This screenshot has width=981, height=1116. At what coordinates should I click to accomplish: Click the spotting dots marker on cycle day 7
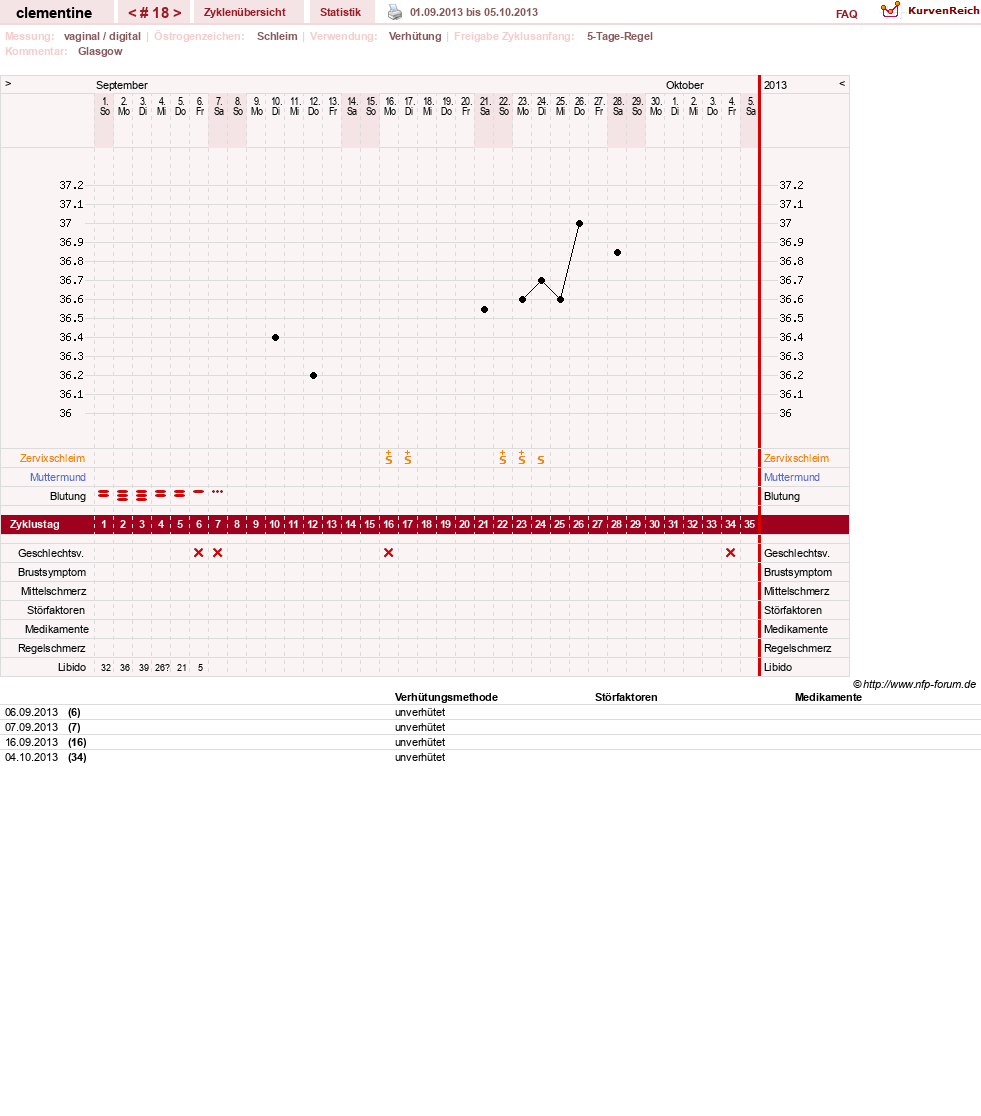[x=217, y=492]
